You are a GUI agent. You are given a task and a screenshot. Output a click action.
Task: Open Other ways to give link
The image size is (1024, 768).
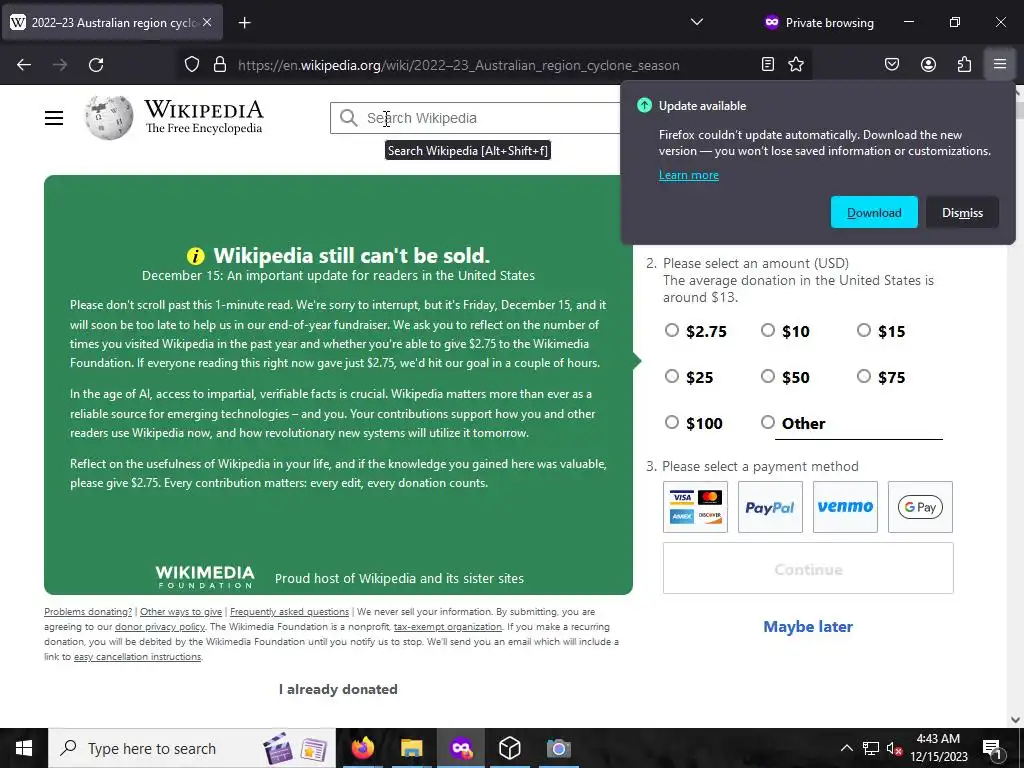181,612
